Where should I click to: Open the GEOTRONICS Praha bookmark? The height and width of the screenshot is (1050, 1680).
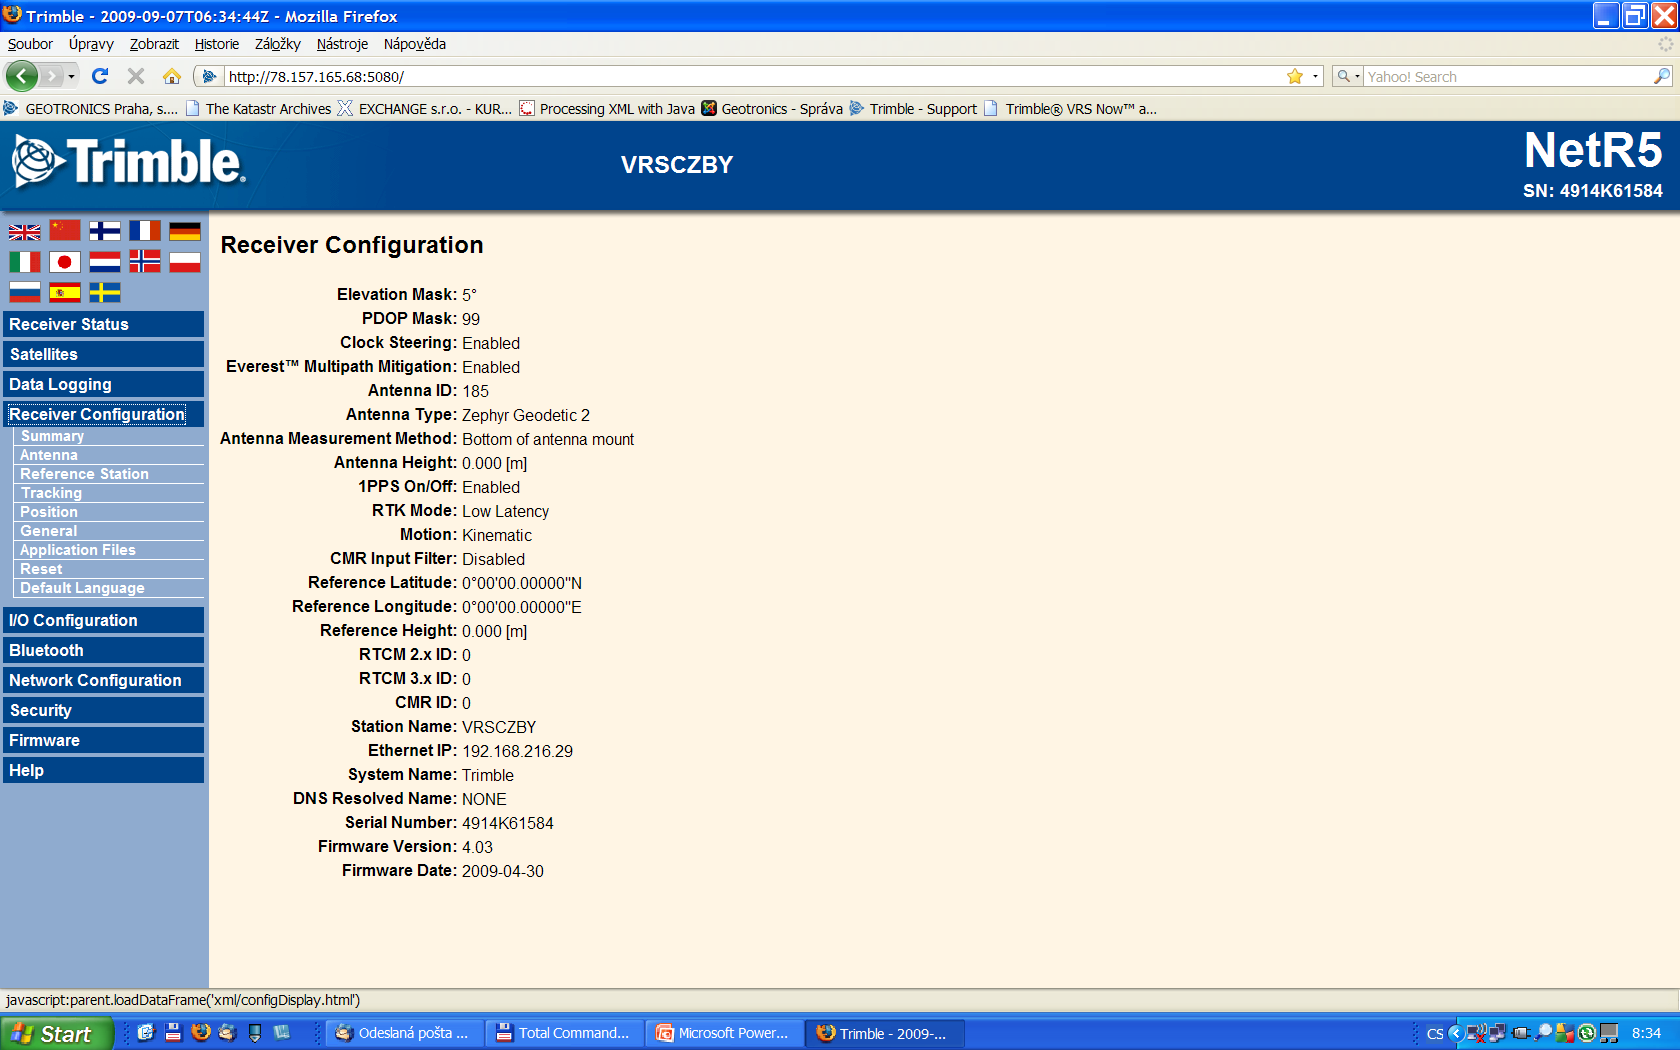91,109
